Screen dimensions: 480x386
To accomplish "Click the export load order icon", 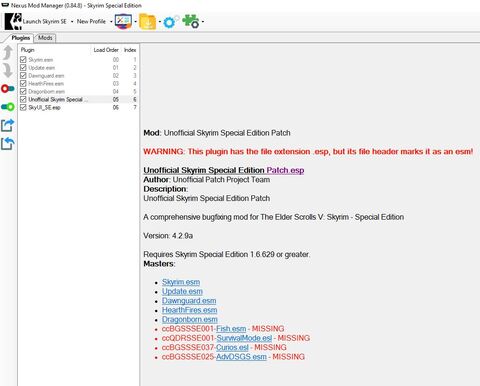I will pyautogui.click(x=8, y=125).
